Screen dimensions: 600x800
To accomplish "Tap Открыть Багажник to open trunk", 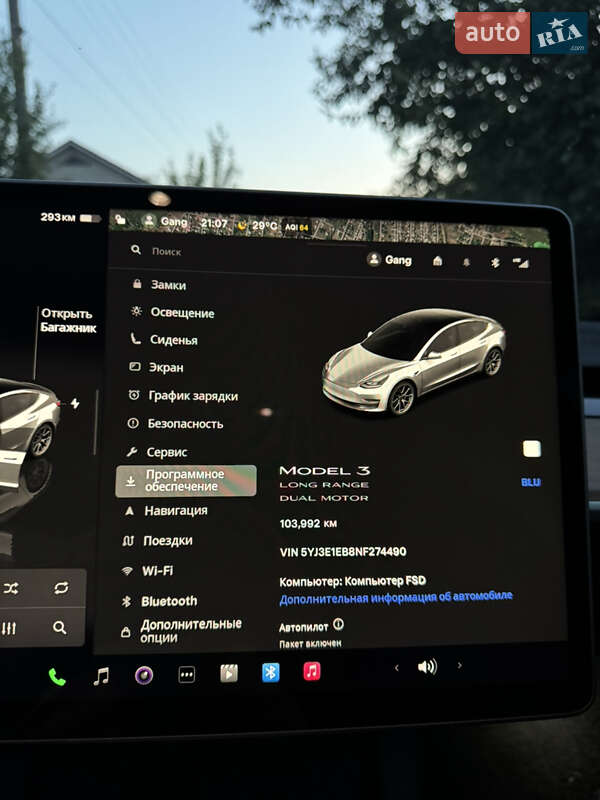I will tap(68, 320).
